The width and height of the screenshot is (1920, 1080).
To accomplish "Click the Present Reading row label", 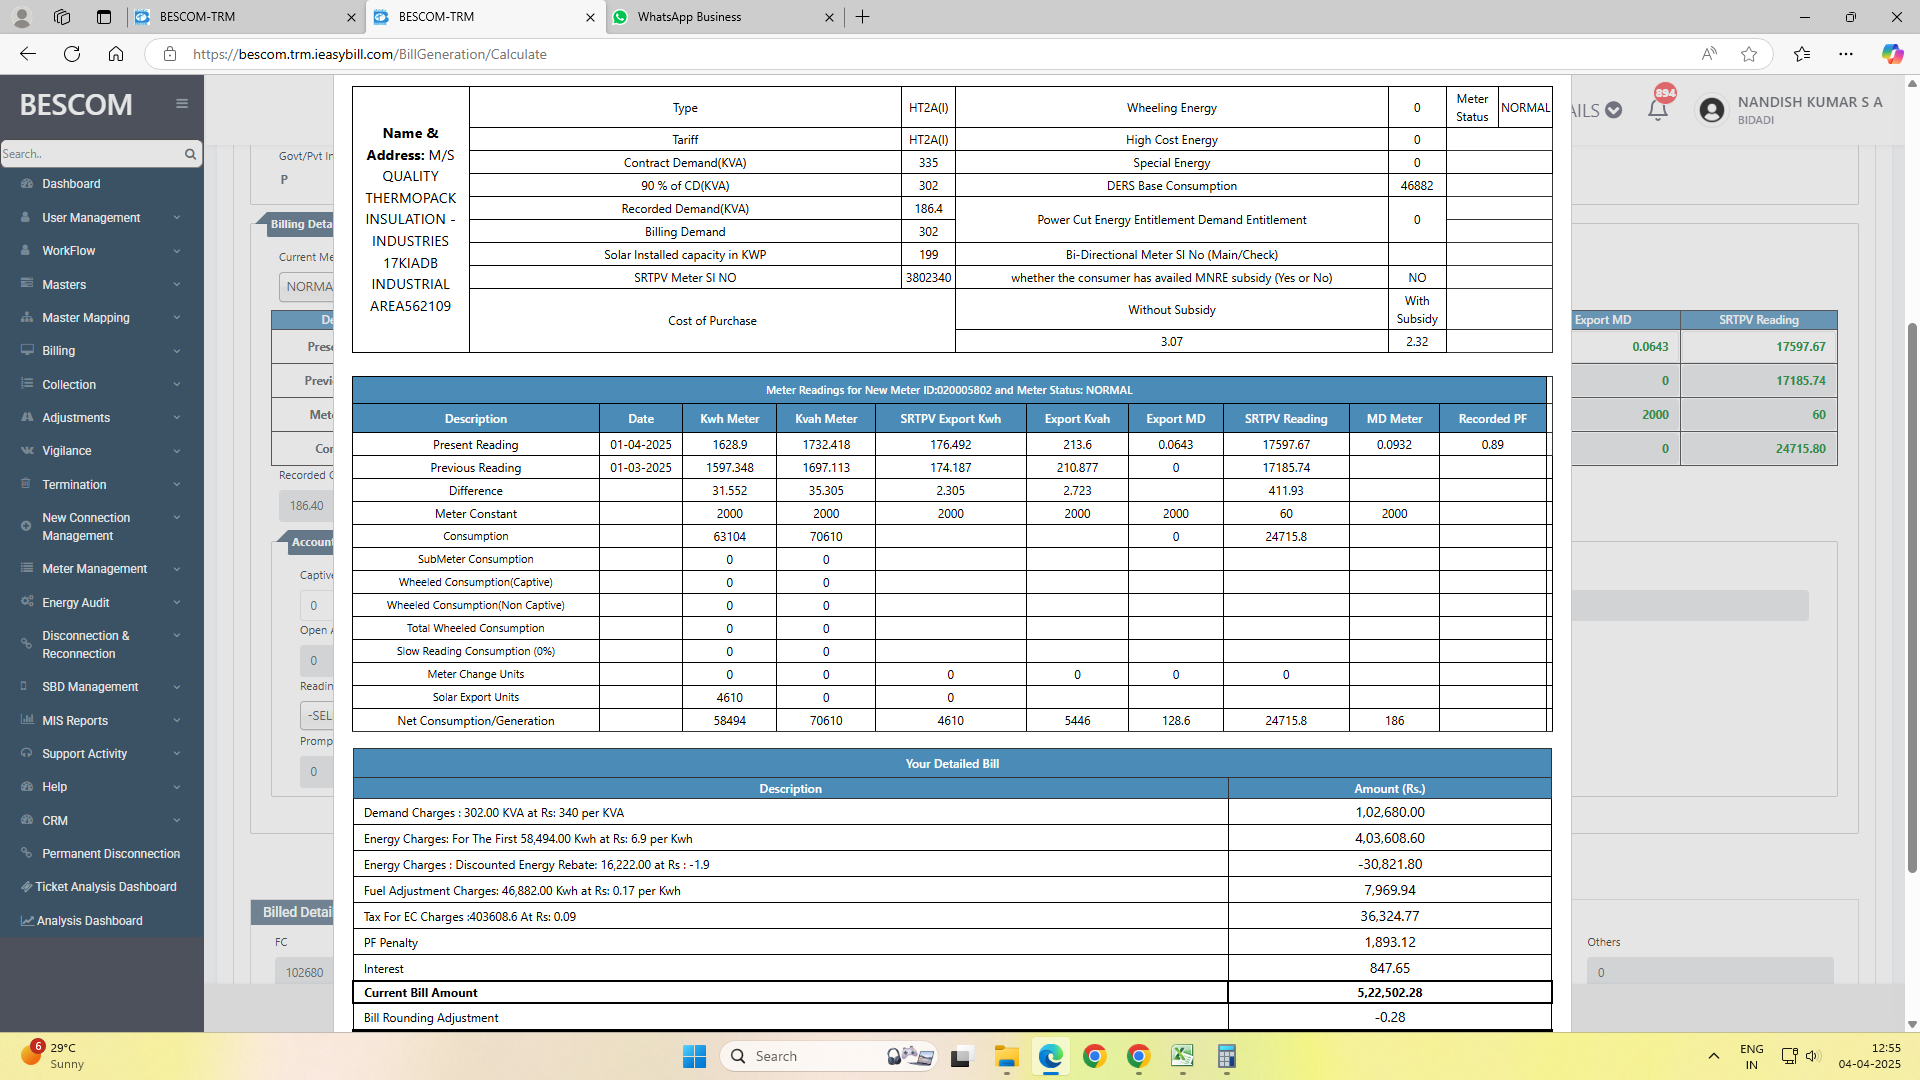I will click(475, 445).
